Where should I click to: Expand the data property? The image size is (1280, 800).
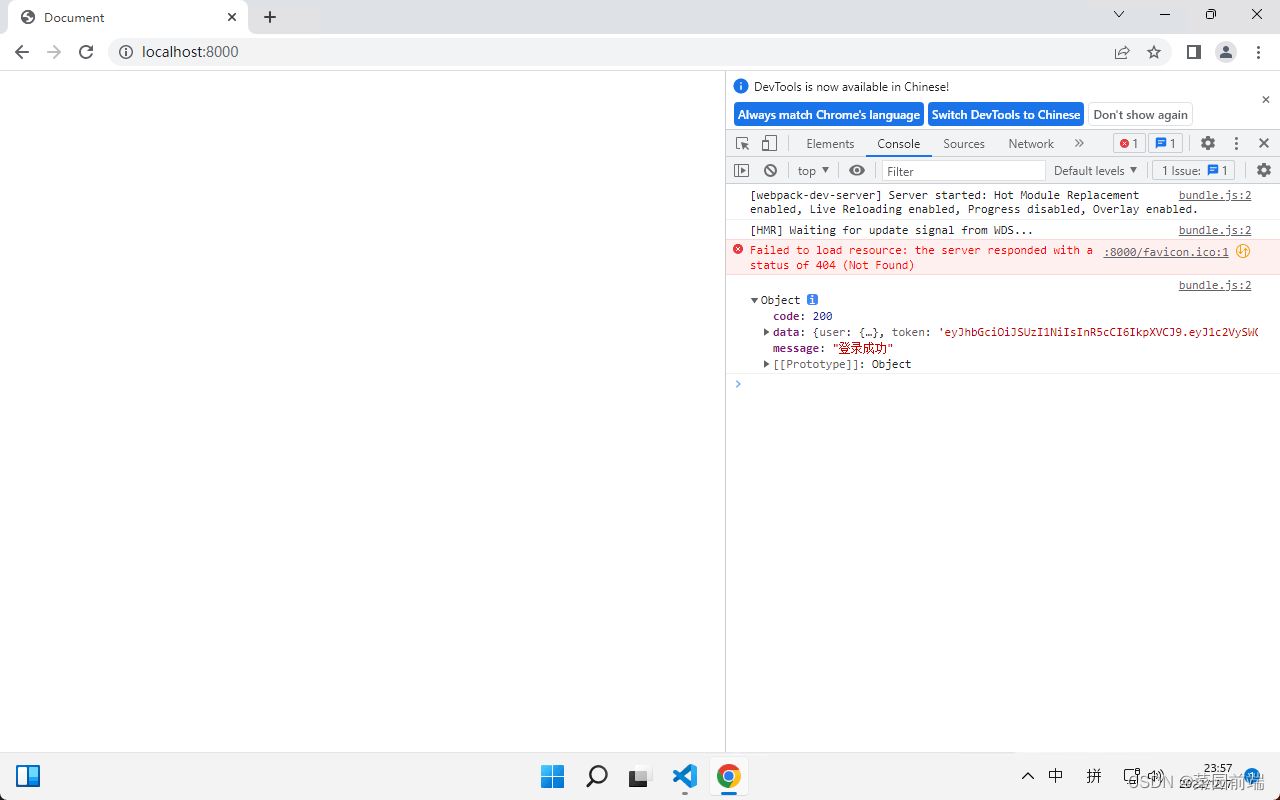pos(767,332)
